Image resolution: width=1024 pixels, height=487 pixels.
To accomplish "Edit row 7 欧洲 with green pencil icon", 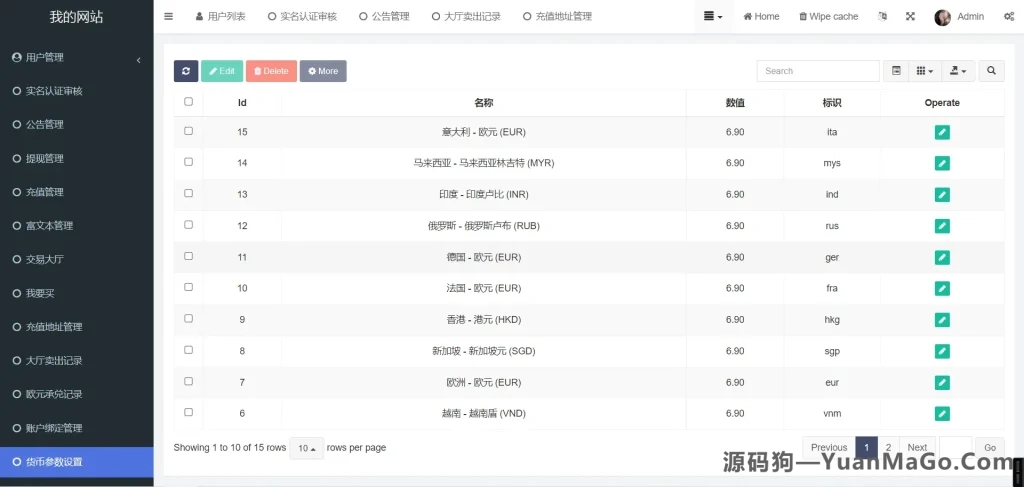I will (x=942, y=383).
